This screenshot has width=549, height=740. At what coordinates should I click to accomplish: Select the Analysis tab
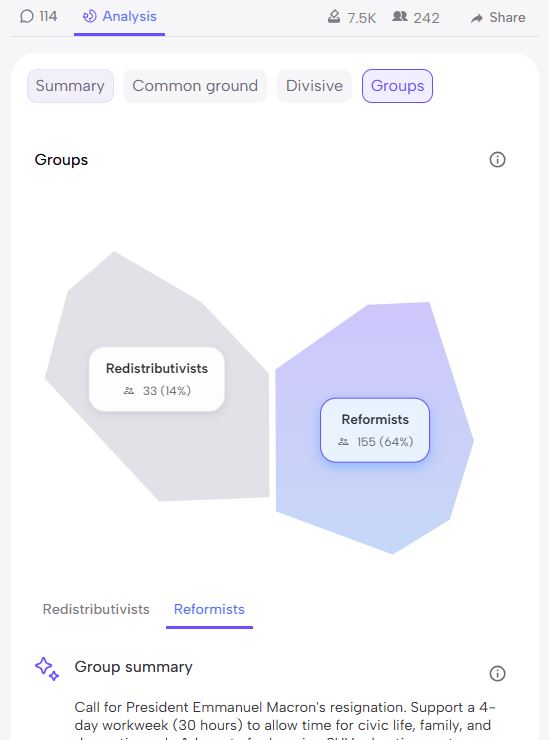pyautogui.click(x=119, y=17)
